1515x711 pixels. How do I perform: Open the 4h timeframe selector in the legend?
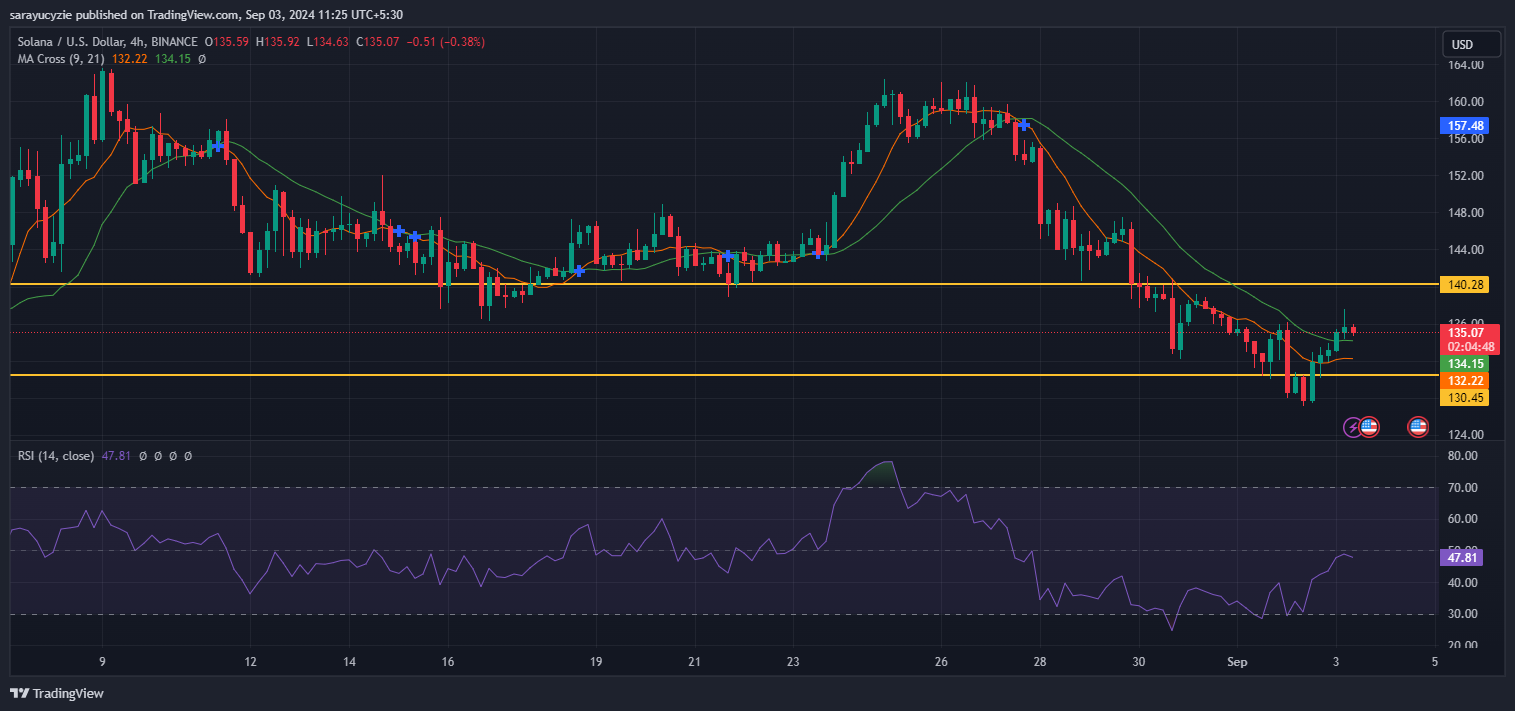tap(134, 41)
